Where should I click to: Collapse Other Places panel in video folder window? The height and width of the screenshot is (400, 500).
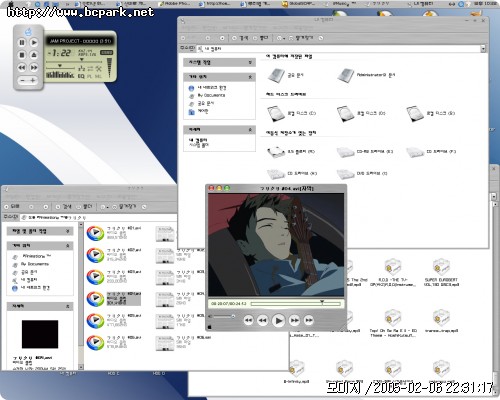point(40,246)
